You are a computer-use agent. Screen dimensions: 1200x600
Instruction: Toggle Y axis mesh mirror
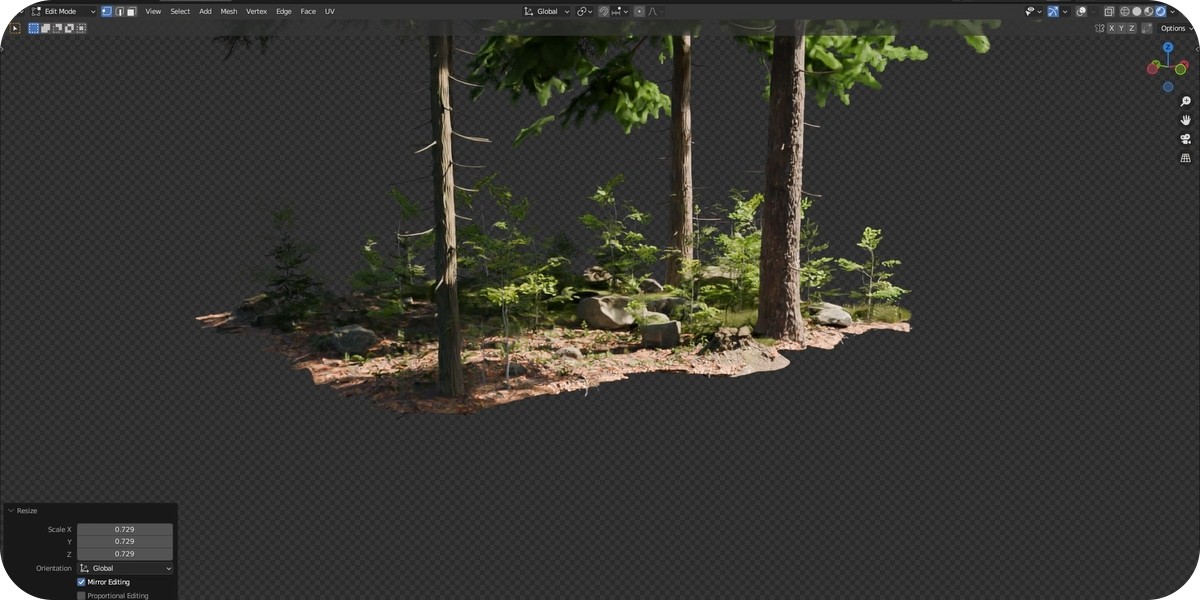coord(1122,28)
